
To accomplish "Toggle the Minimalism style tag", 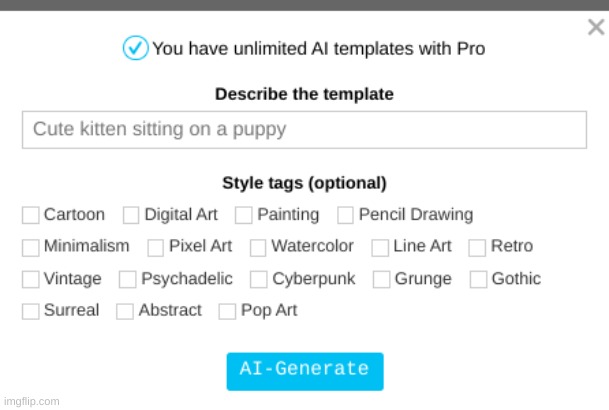I will coord(31,248).
